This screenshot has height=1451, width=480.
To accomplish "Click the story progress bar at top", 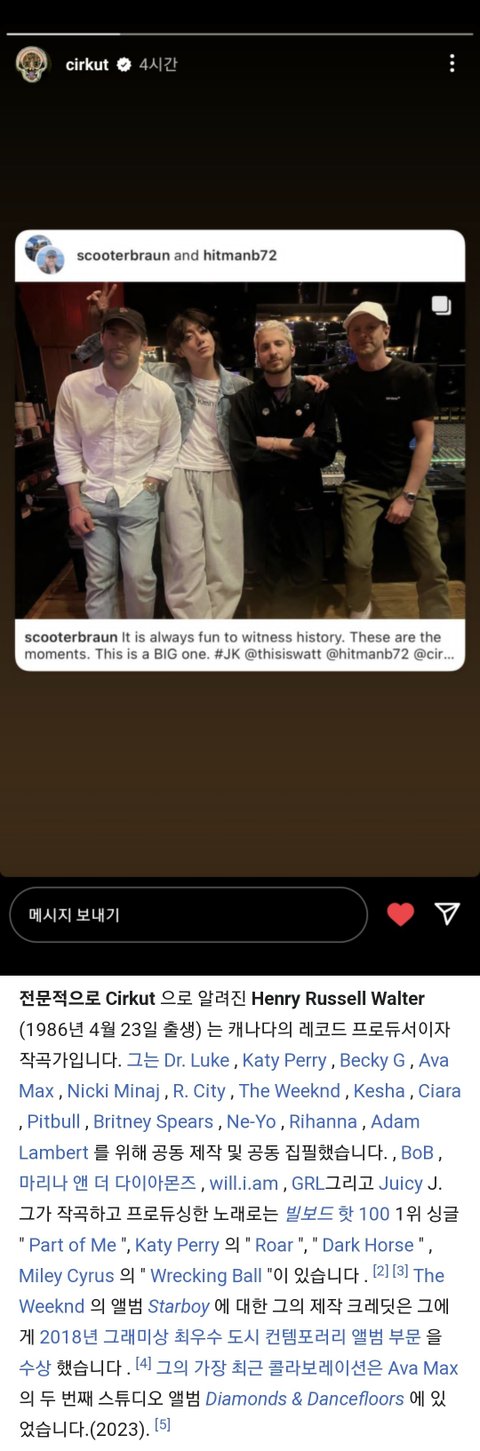I will 240,34.
